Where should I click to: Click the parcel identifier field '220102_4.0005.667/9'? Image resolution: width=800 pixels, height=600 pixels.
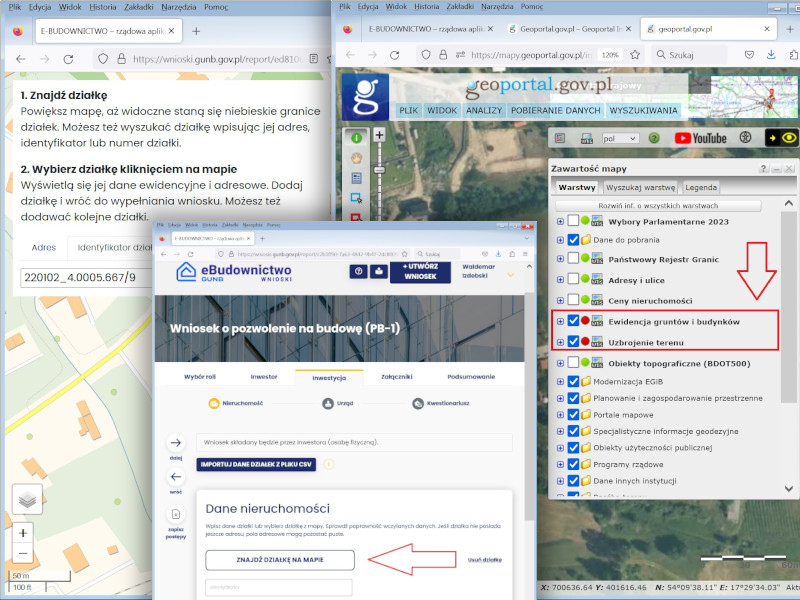pos(86,278)
